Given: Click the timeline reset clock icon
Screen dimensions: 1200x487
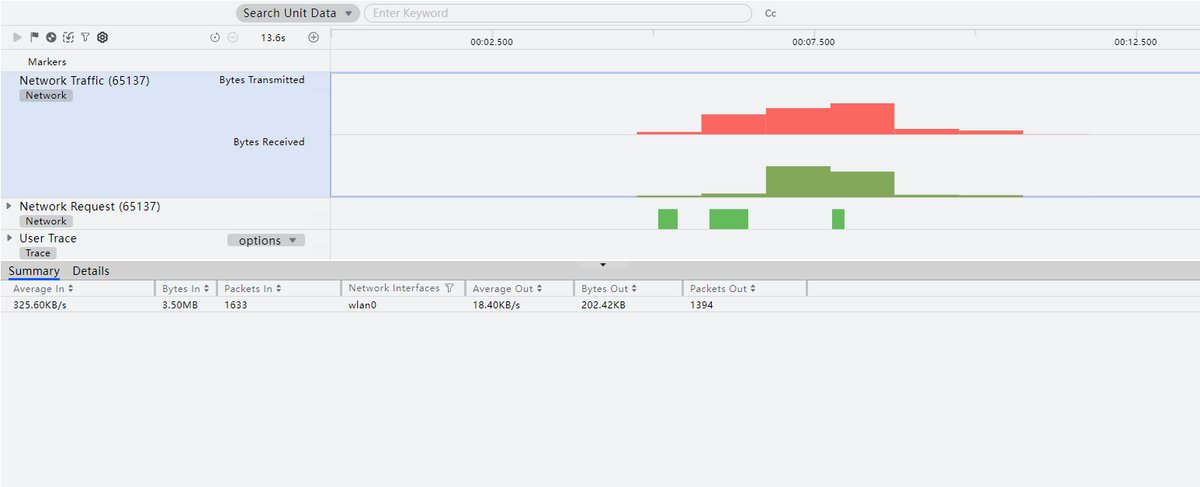Looking at the screenshot, I should point(215,38).
